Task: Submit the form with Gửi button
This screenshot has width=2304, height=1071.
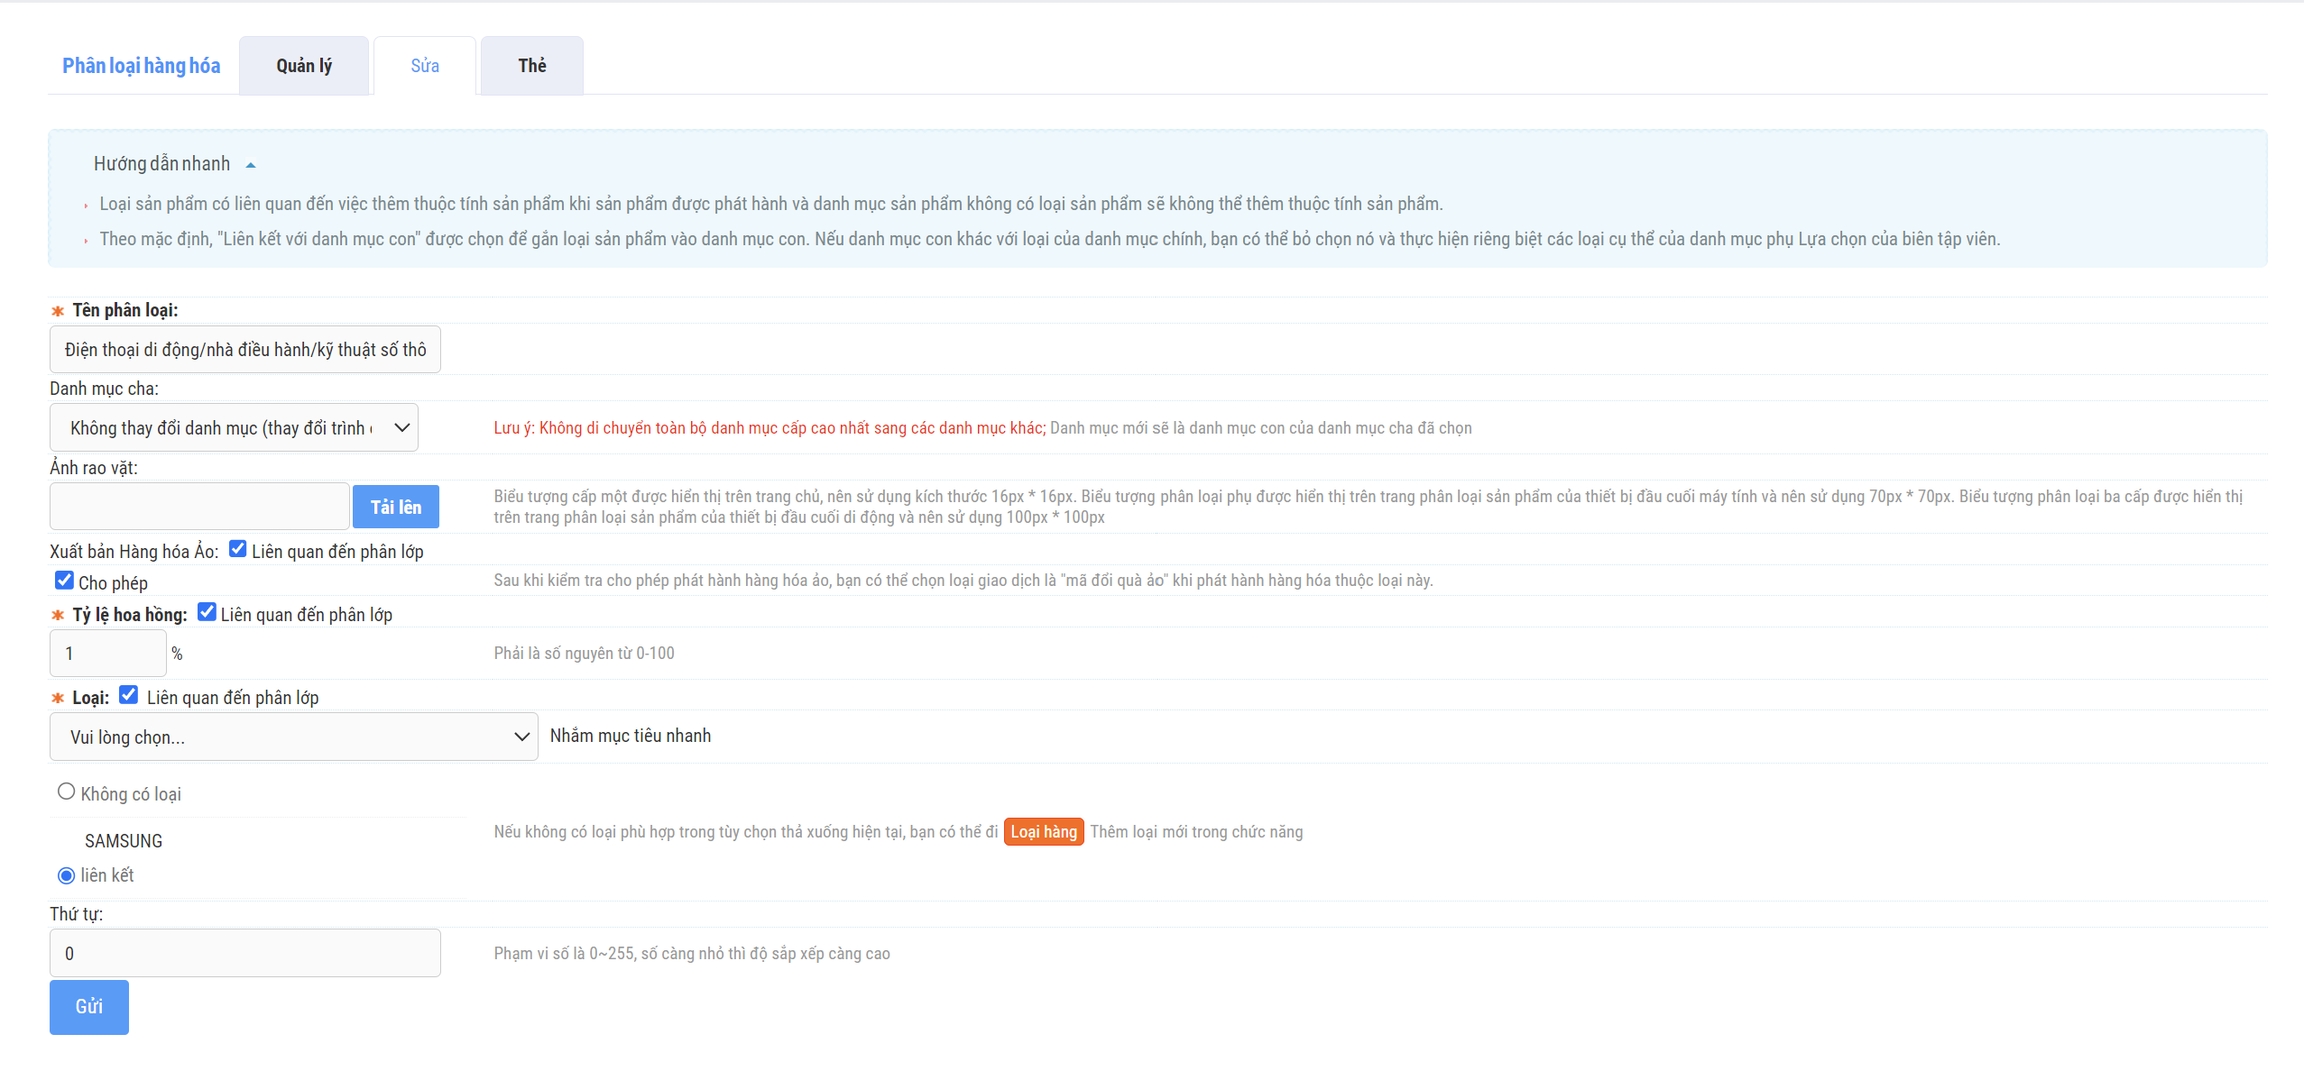Action: pos(89,1007)
